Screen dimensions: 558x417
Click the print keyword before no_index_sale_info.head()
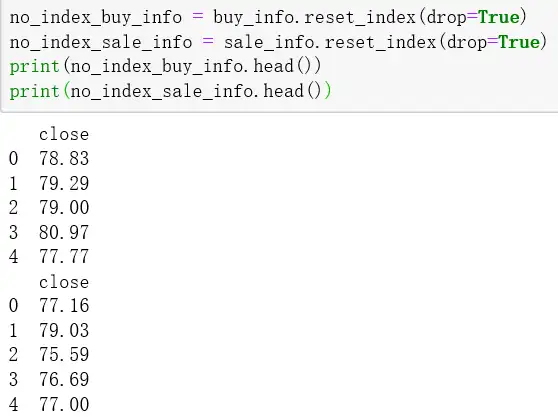[35, 91]
